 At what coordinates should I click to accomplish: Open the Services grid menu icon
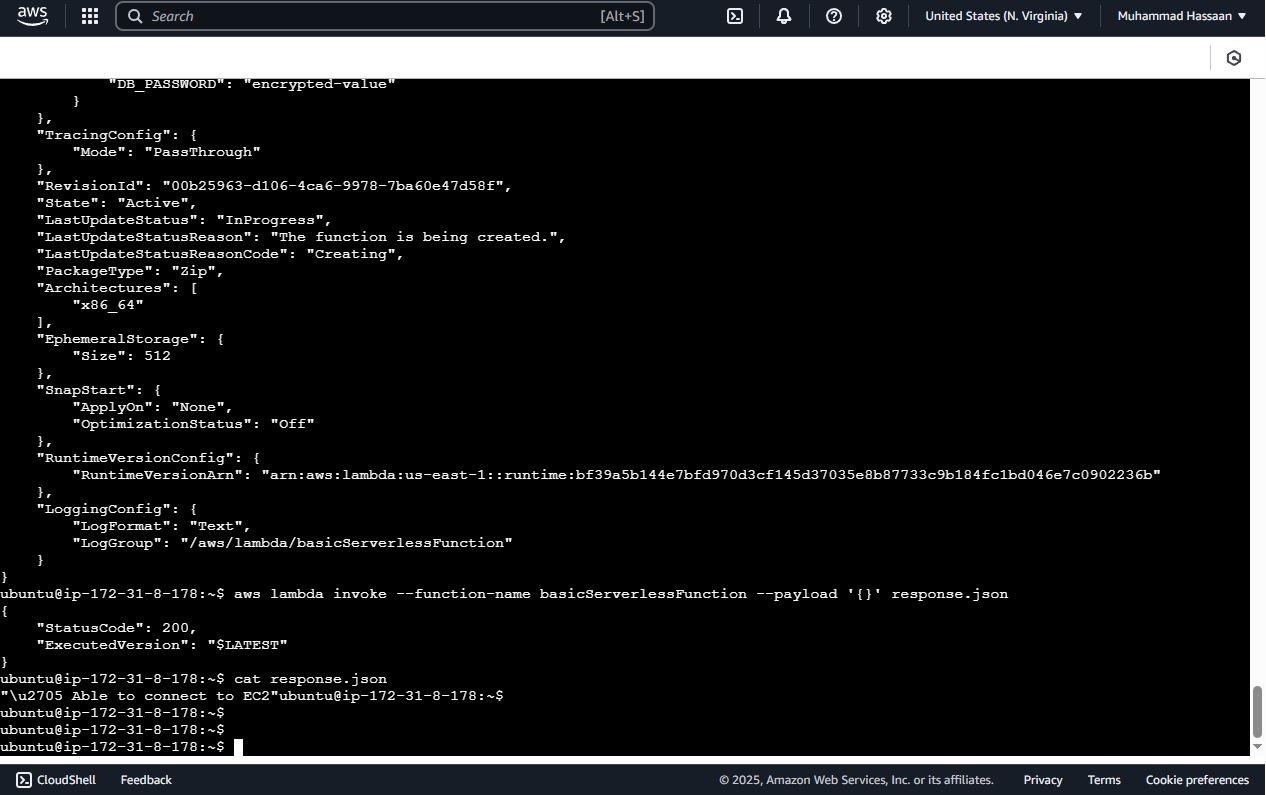click(89, 16)
